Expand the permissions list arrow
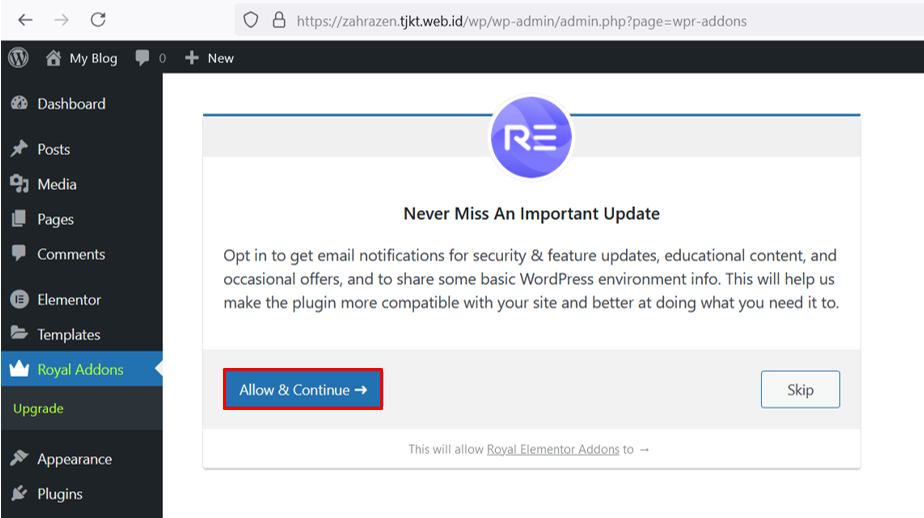This screenshot has height=518, width=924. point(645,450)
